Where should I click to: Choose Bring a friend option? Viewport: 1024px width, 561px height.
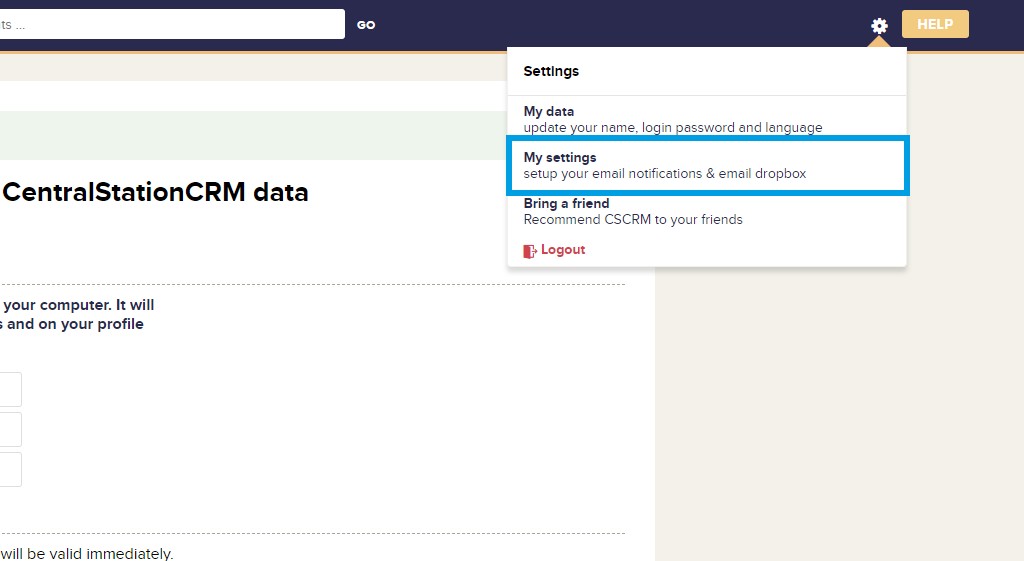566,204
